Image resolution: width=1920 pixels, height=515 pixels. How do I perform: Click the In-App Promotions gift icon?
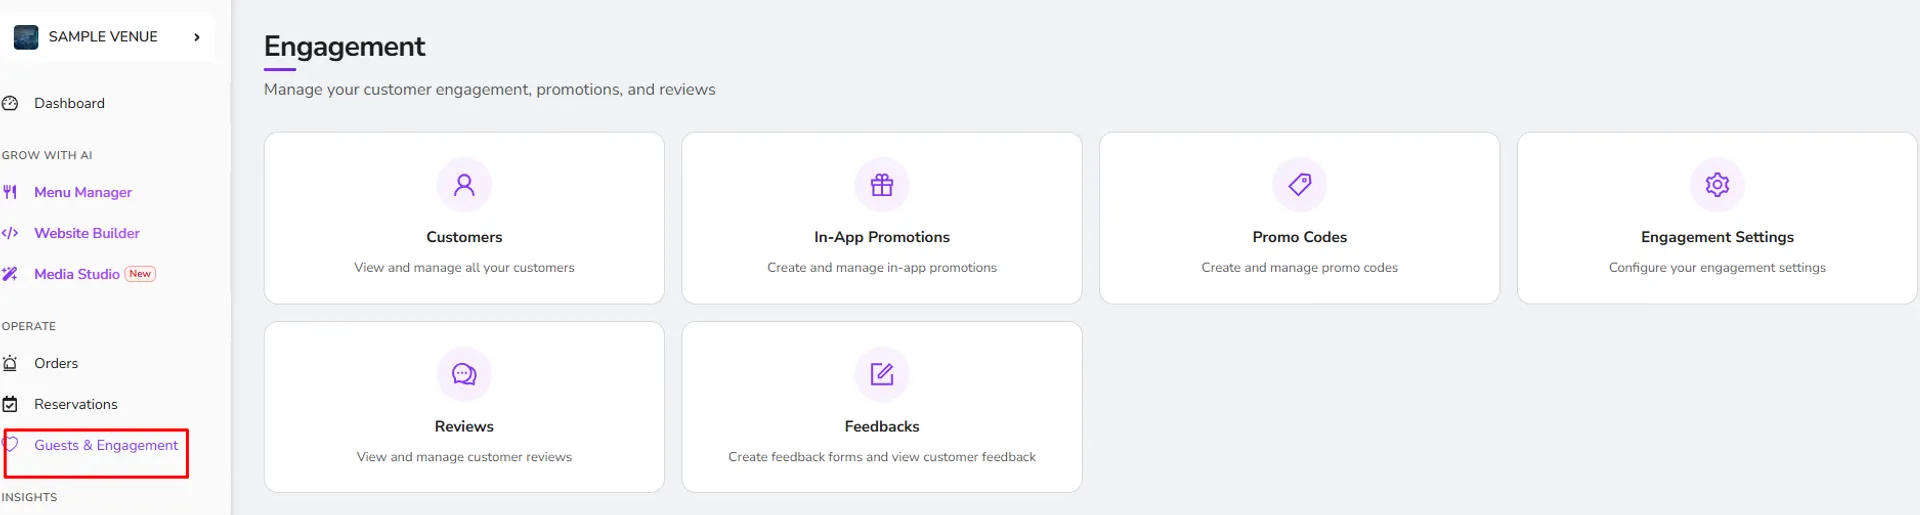pyautogui.click(x=882, y=185)
